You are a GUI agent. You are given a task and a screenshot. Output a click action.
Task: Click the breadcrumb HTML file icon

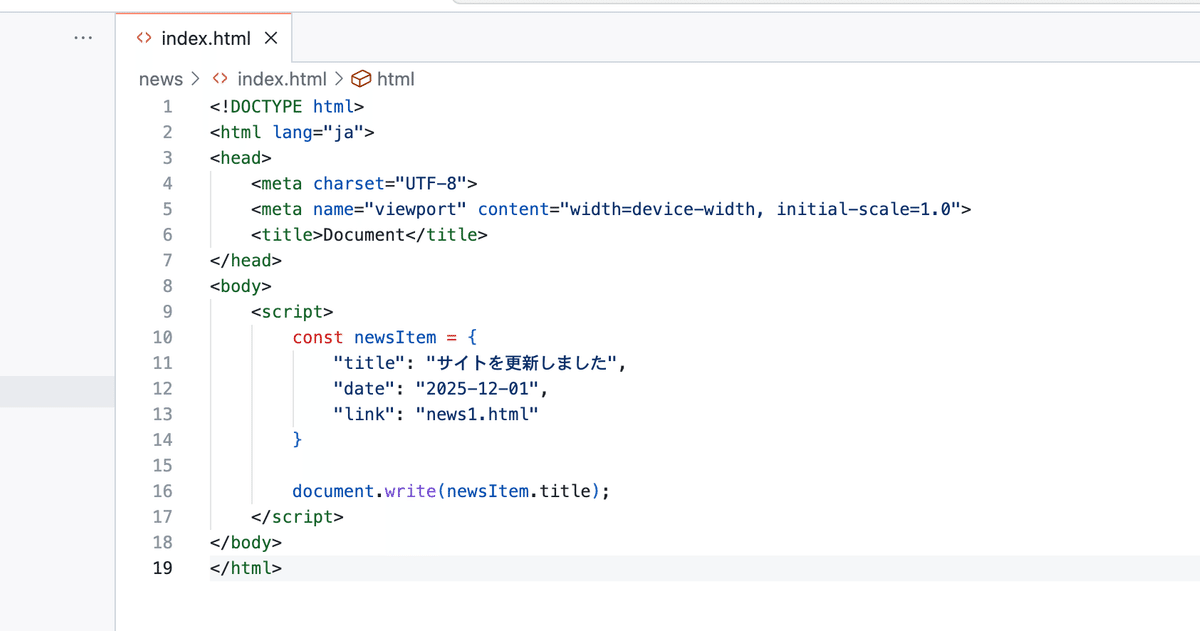click(221, 79)
